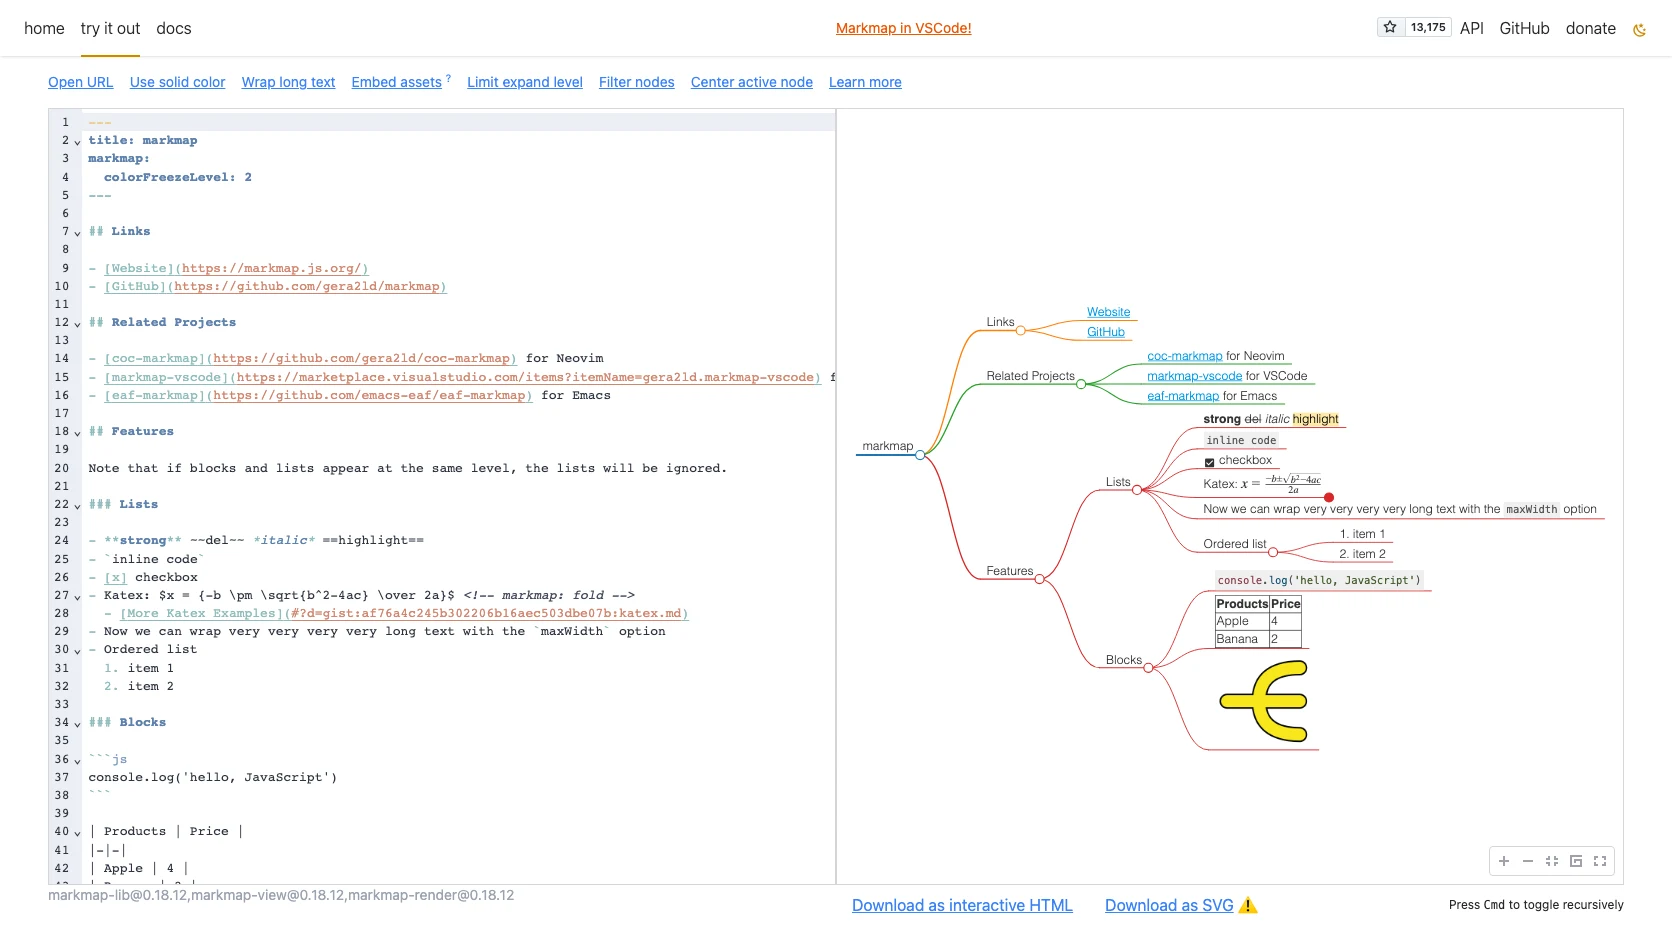Viewport: 1672px width, 941px height.
Task: Toggle the Wrap long text option
Action: point(288,82)
